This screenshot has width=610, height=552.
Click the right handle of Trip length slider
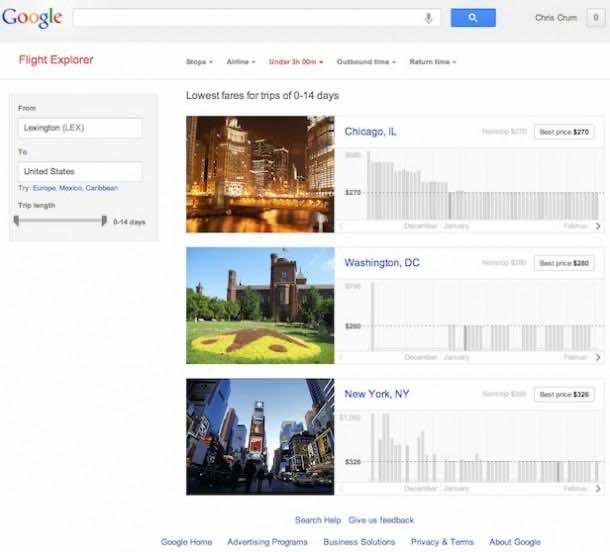[x=104, y=220]
